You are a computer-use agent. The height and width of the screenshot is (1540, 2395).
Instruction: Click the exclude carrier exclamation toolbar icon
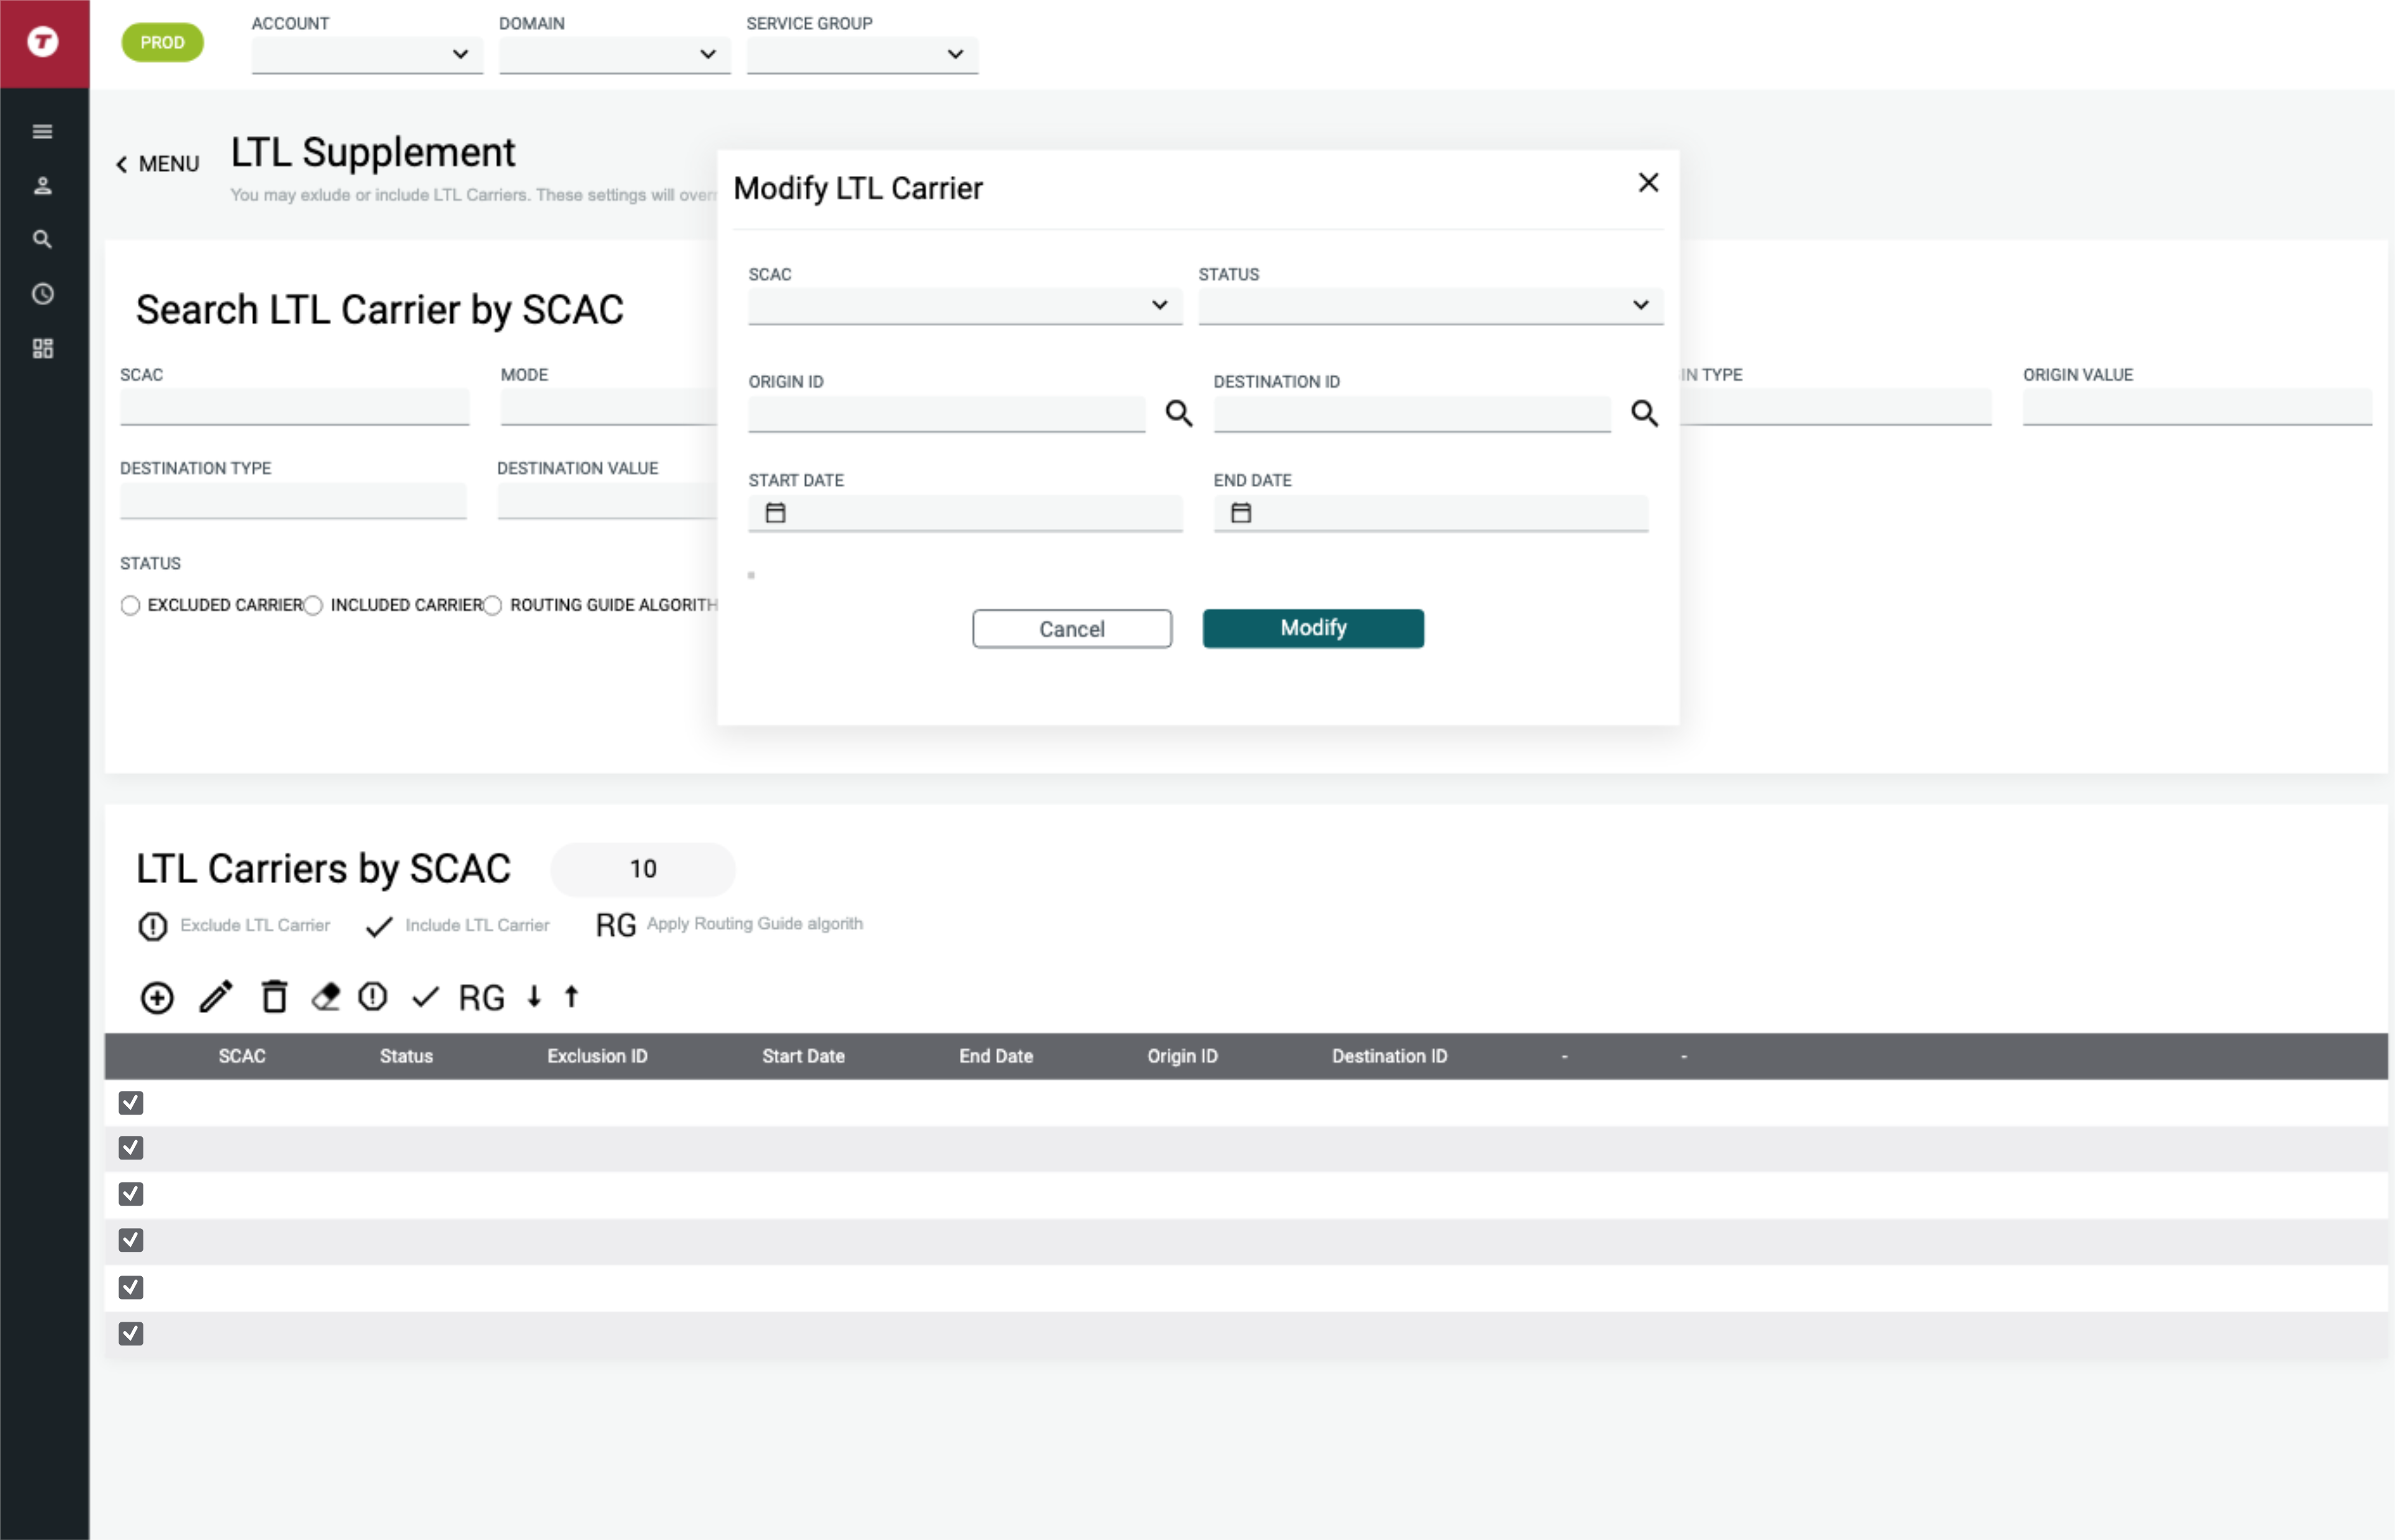[x=372, y=996]
